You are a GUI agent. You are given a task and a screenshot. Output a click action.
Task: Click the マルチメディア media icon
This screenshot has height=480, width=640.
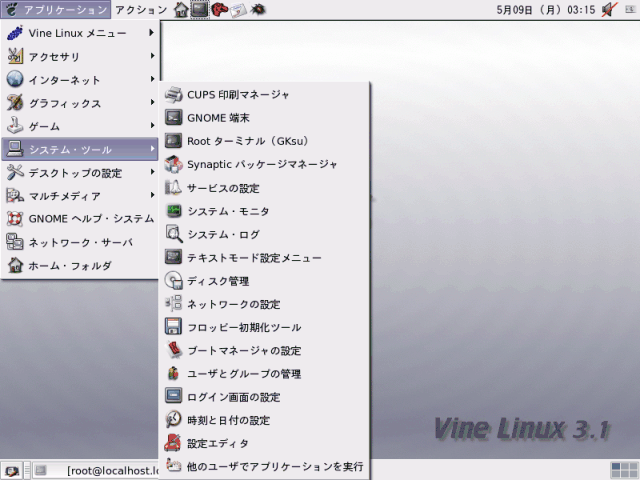[15, 196]
